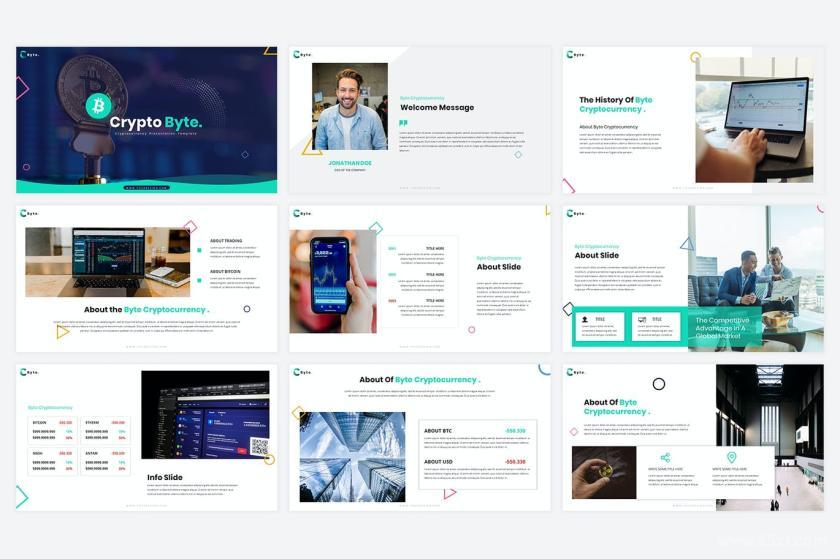Click centered 'About Of Byte Cryptocurrency' heading above skyscrapers
Viewport: 840px width, 559px height.
(x=420, y=379)
